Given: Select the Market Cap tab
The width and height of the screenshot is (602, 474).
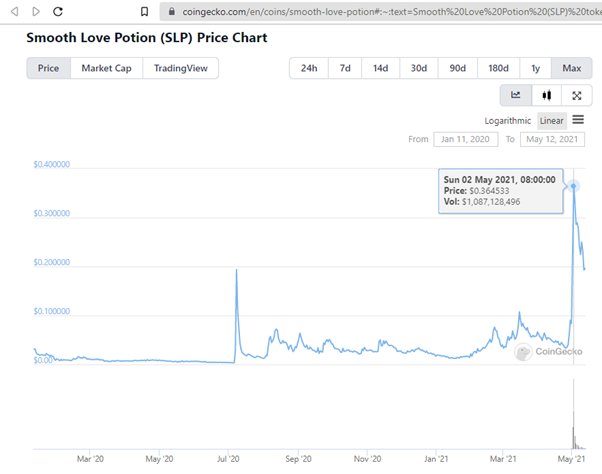Looking at the screenshot, I should pyautogui.click(x=106, y=68).
